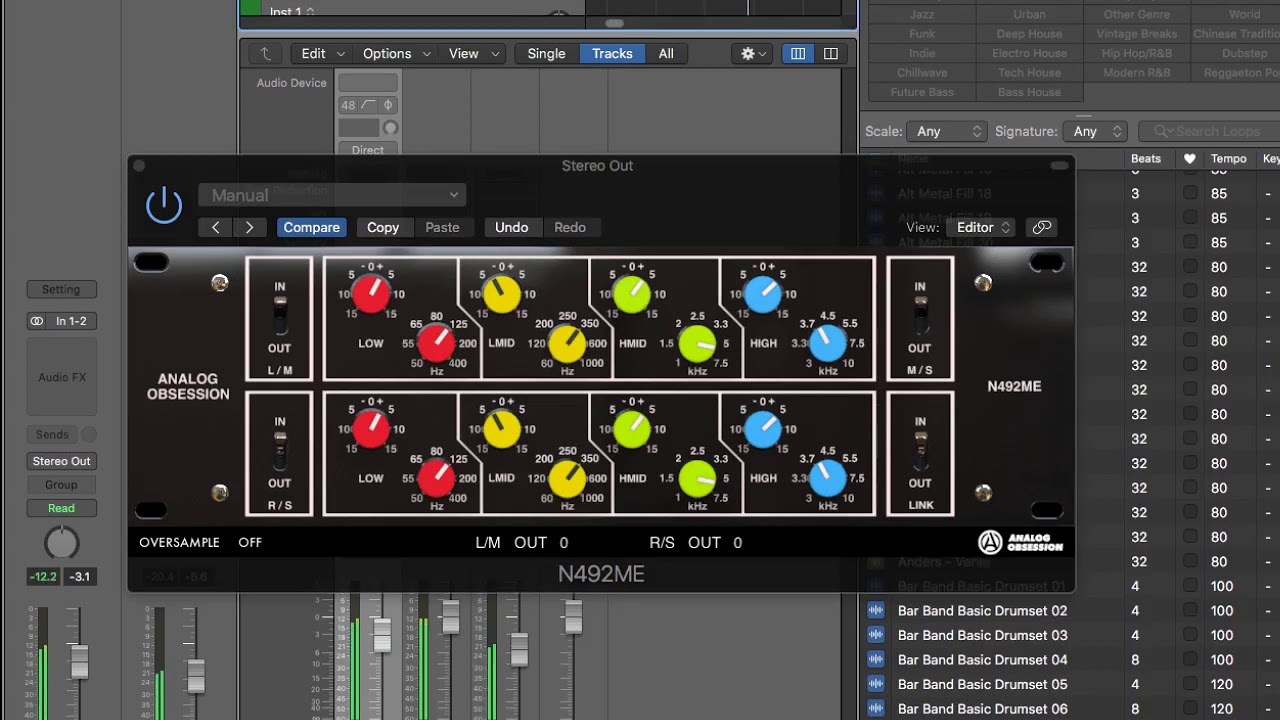Screen dimensions: 1280x720
Task: Click the Search Loops field
Action: [1208, 131]
